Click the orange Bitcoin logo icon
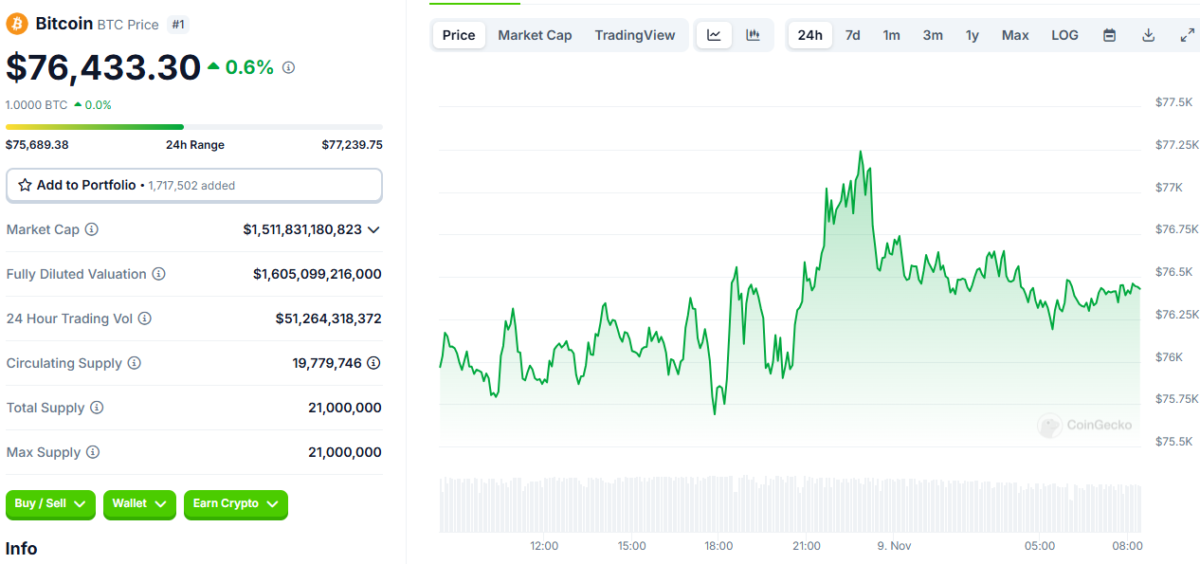 17,23
